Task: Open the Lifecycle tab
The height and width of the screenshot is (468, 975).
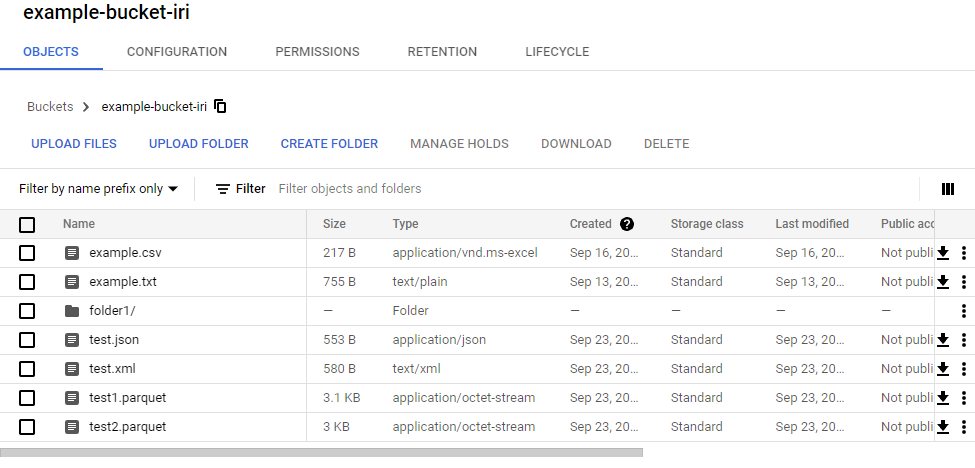Action: (557, 52)
